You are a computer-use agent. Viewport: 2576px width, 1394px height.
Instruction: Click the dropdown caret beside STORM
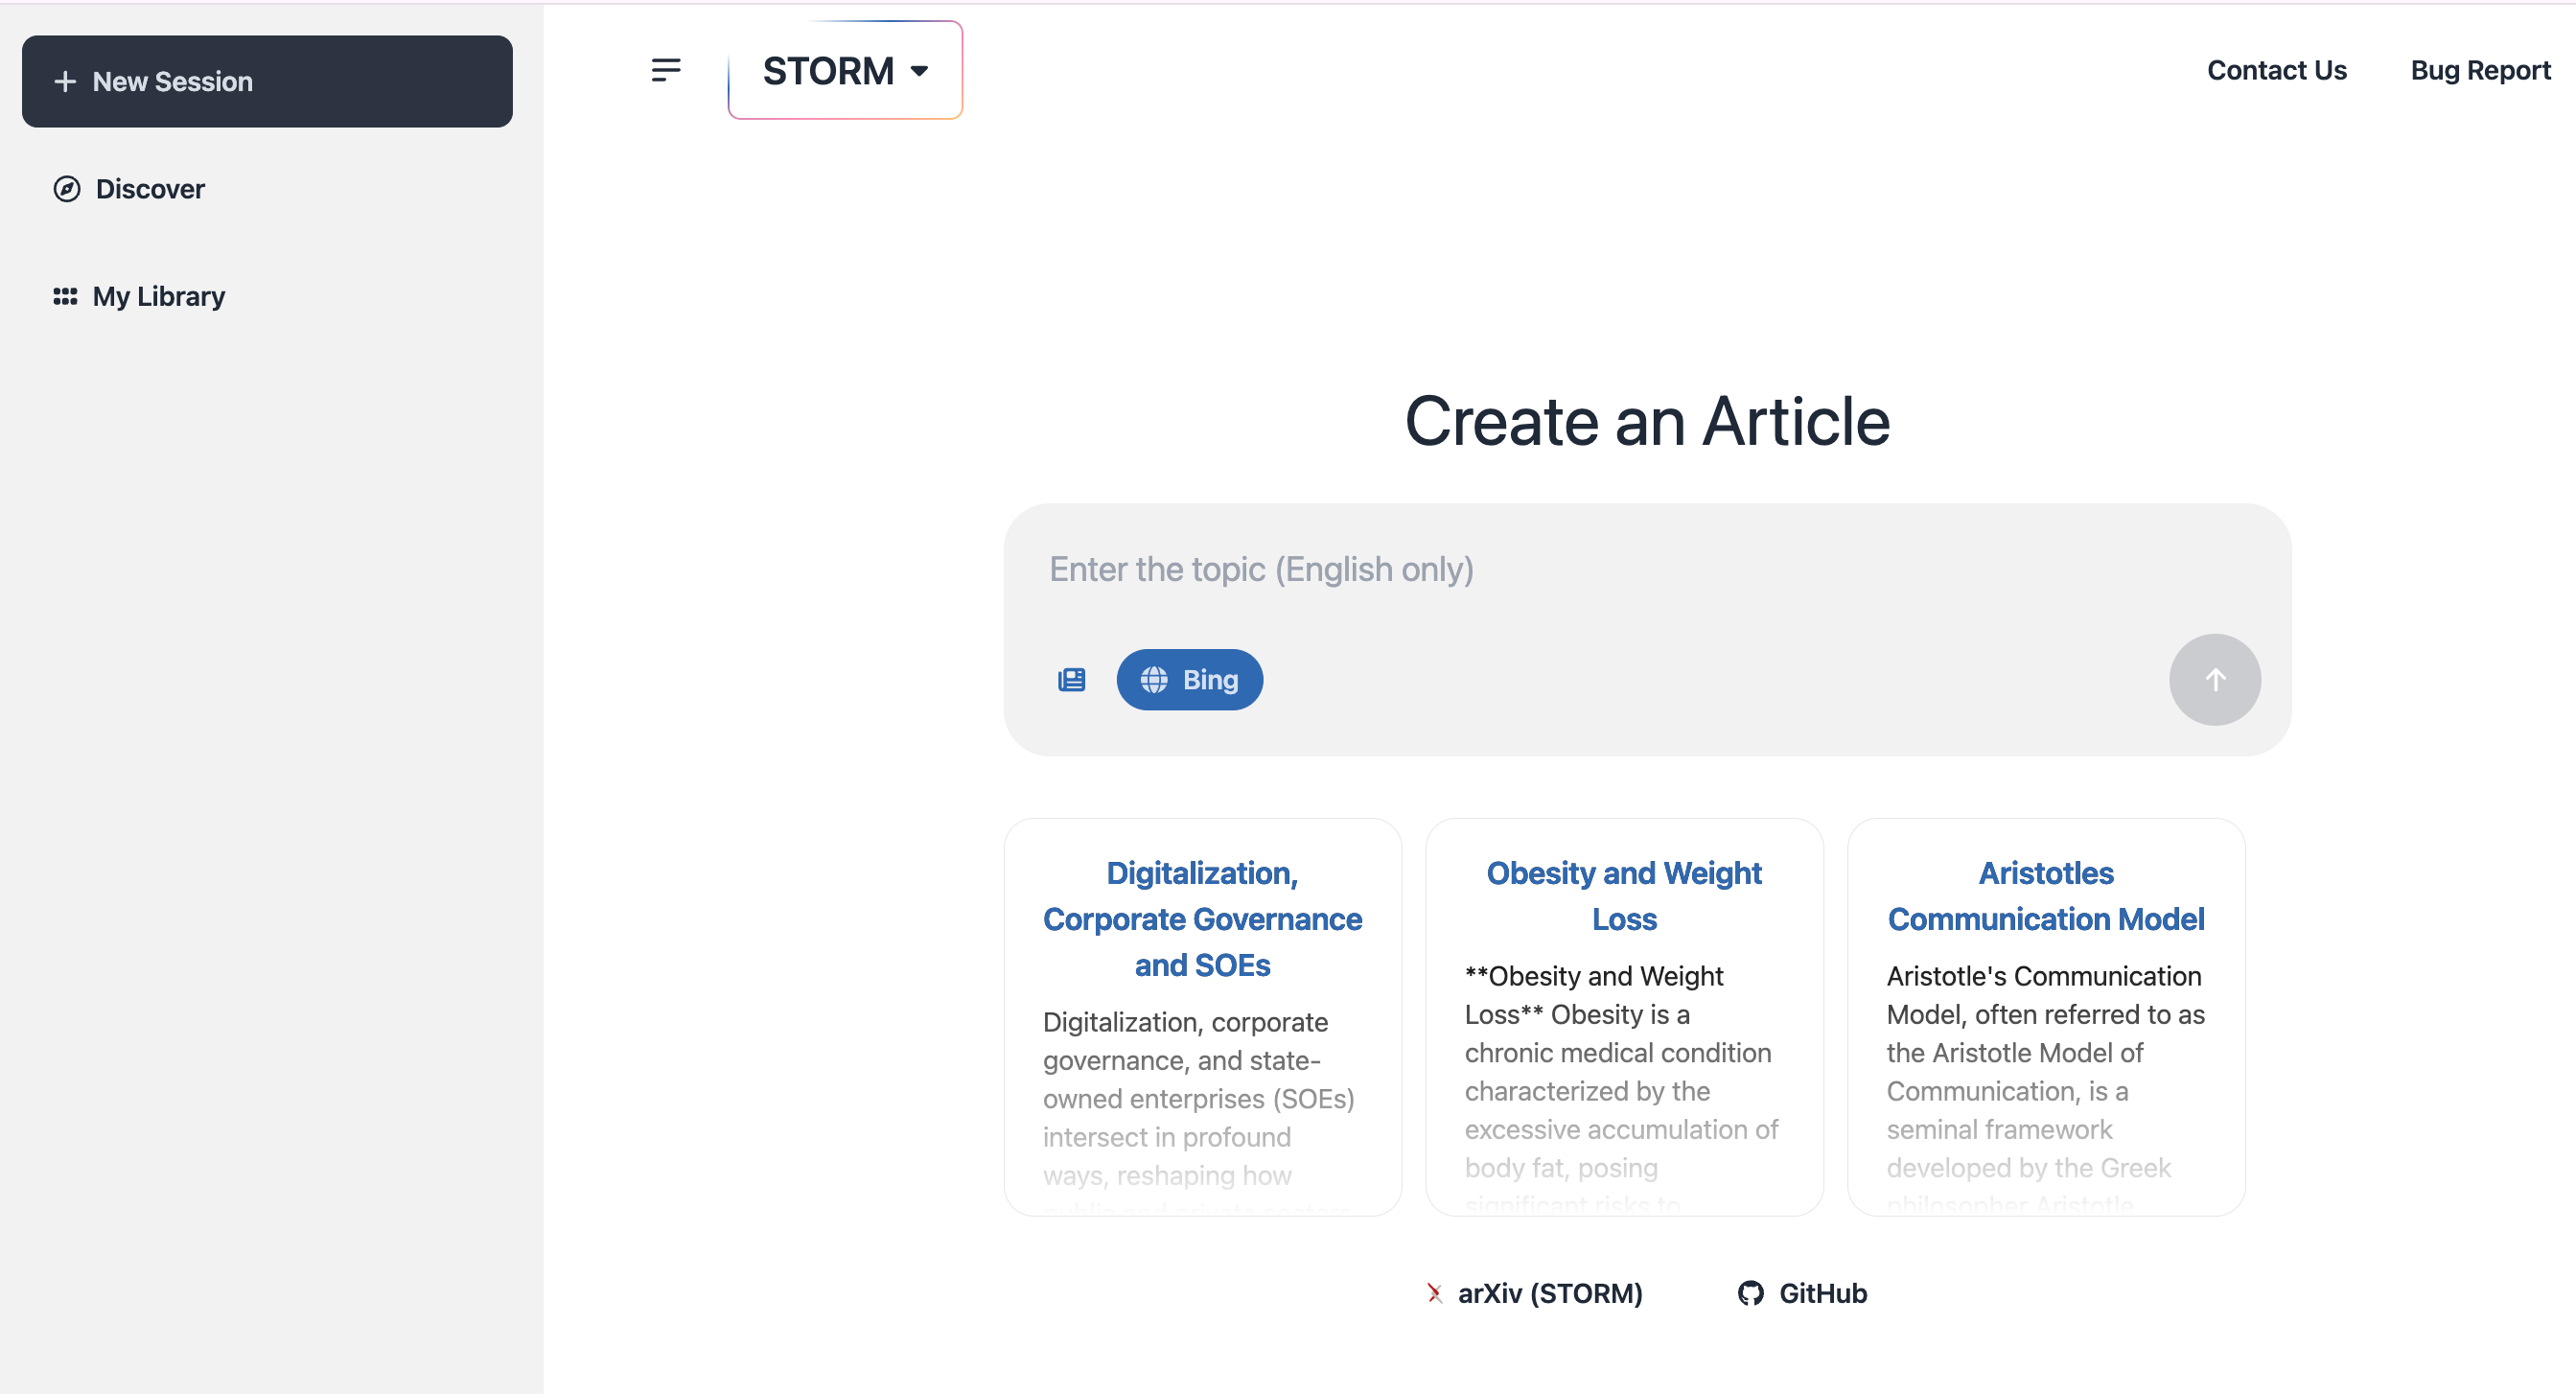[x=919, y=71]
